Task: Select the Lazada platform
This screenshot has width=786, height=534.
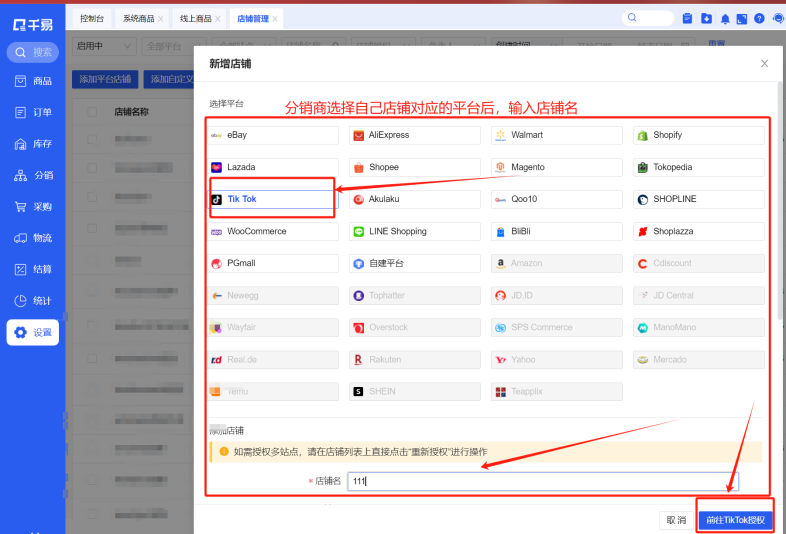Action: (273, 167)
